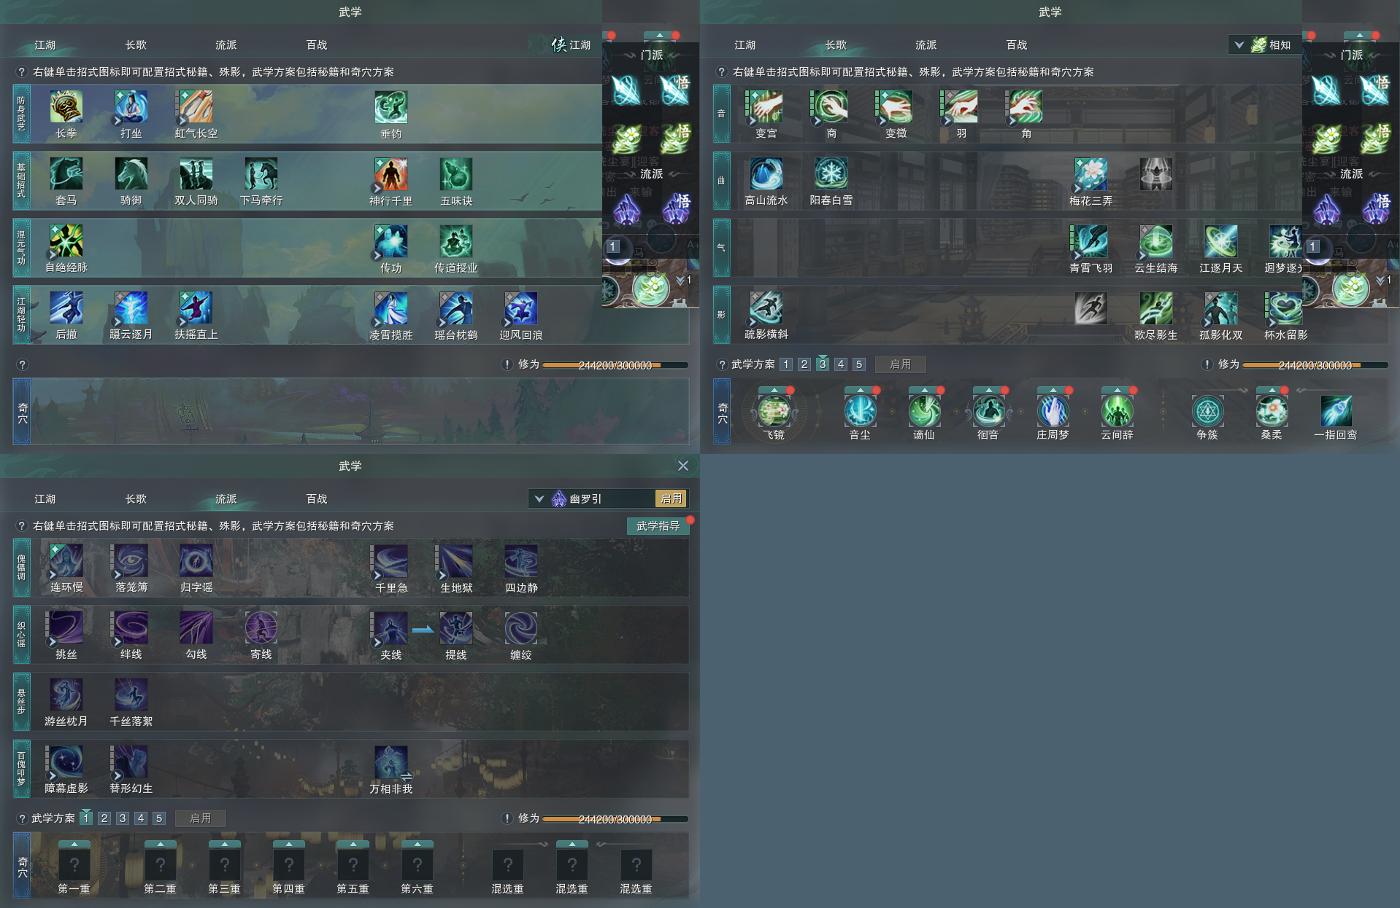The height and width of the screenshot is (908, 1400).
Task: Click the 传功 skill icon
Action: pos(391,241)
